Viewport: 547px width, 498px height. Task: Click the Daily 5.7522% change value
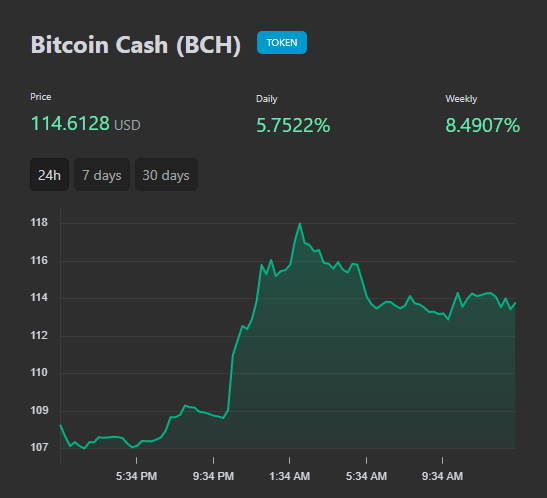pos(293,126)
